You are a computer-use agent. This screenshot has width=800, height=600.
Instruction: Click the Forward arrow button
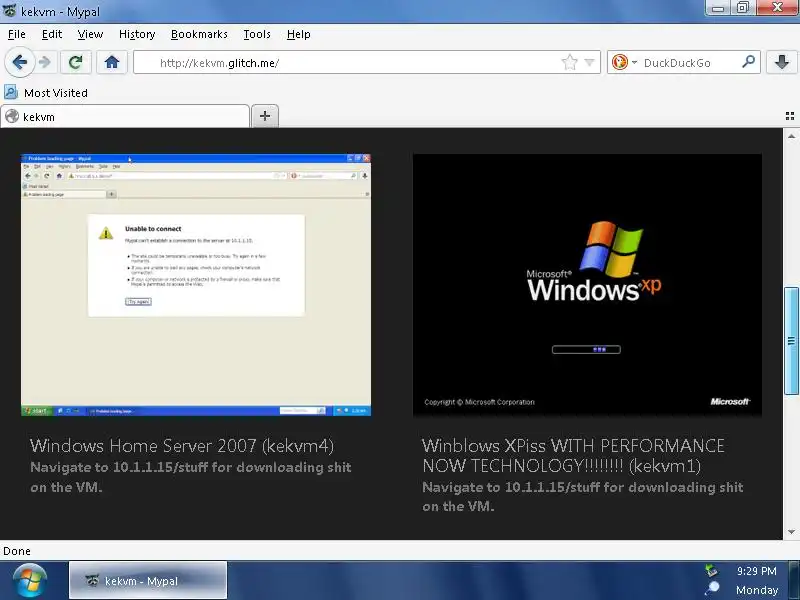pos(45,62)
